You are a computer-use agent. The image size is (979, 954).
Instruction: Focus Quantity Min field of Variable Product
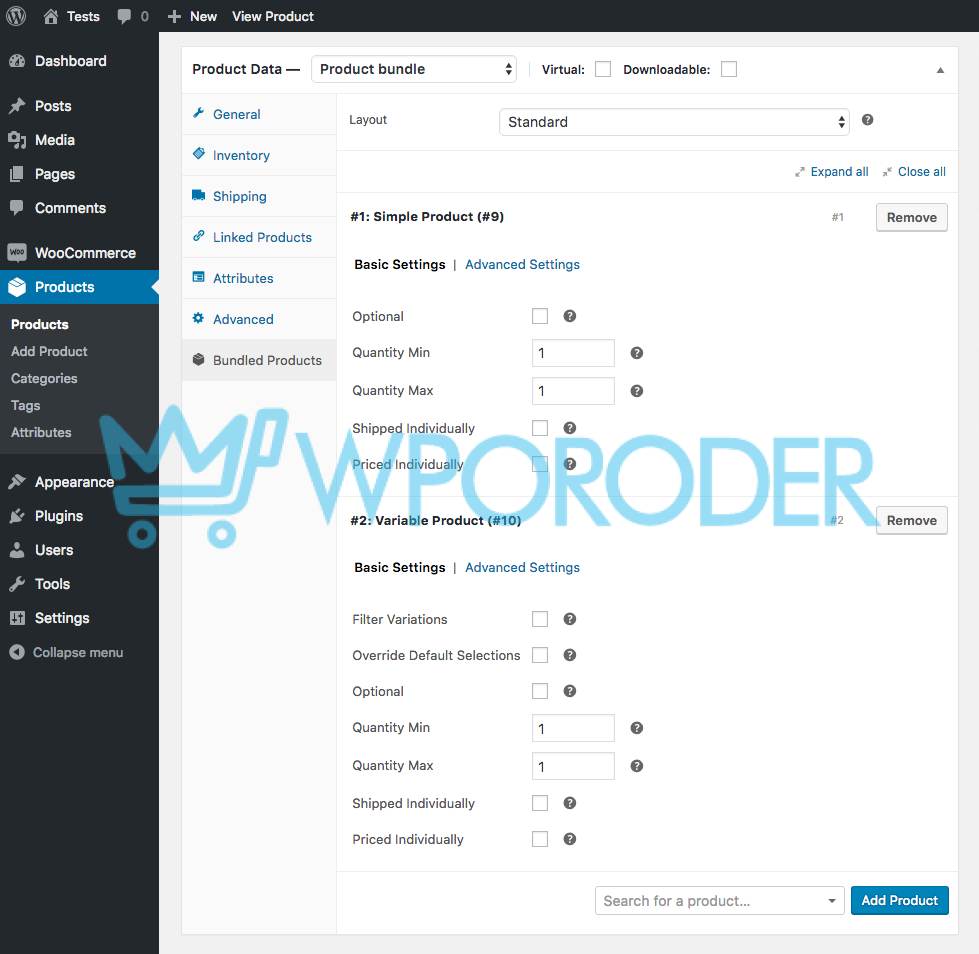coord(573,728)
